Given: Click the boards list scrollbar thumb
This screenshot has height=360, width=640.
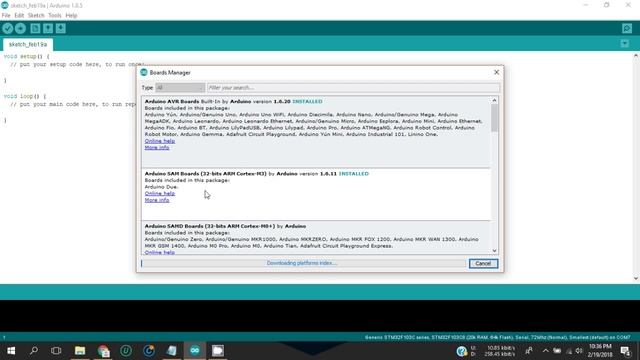Looking at the screenshot, I should [494, 118].
